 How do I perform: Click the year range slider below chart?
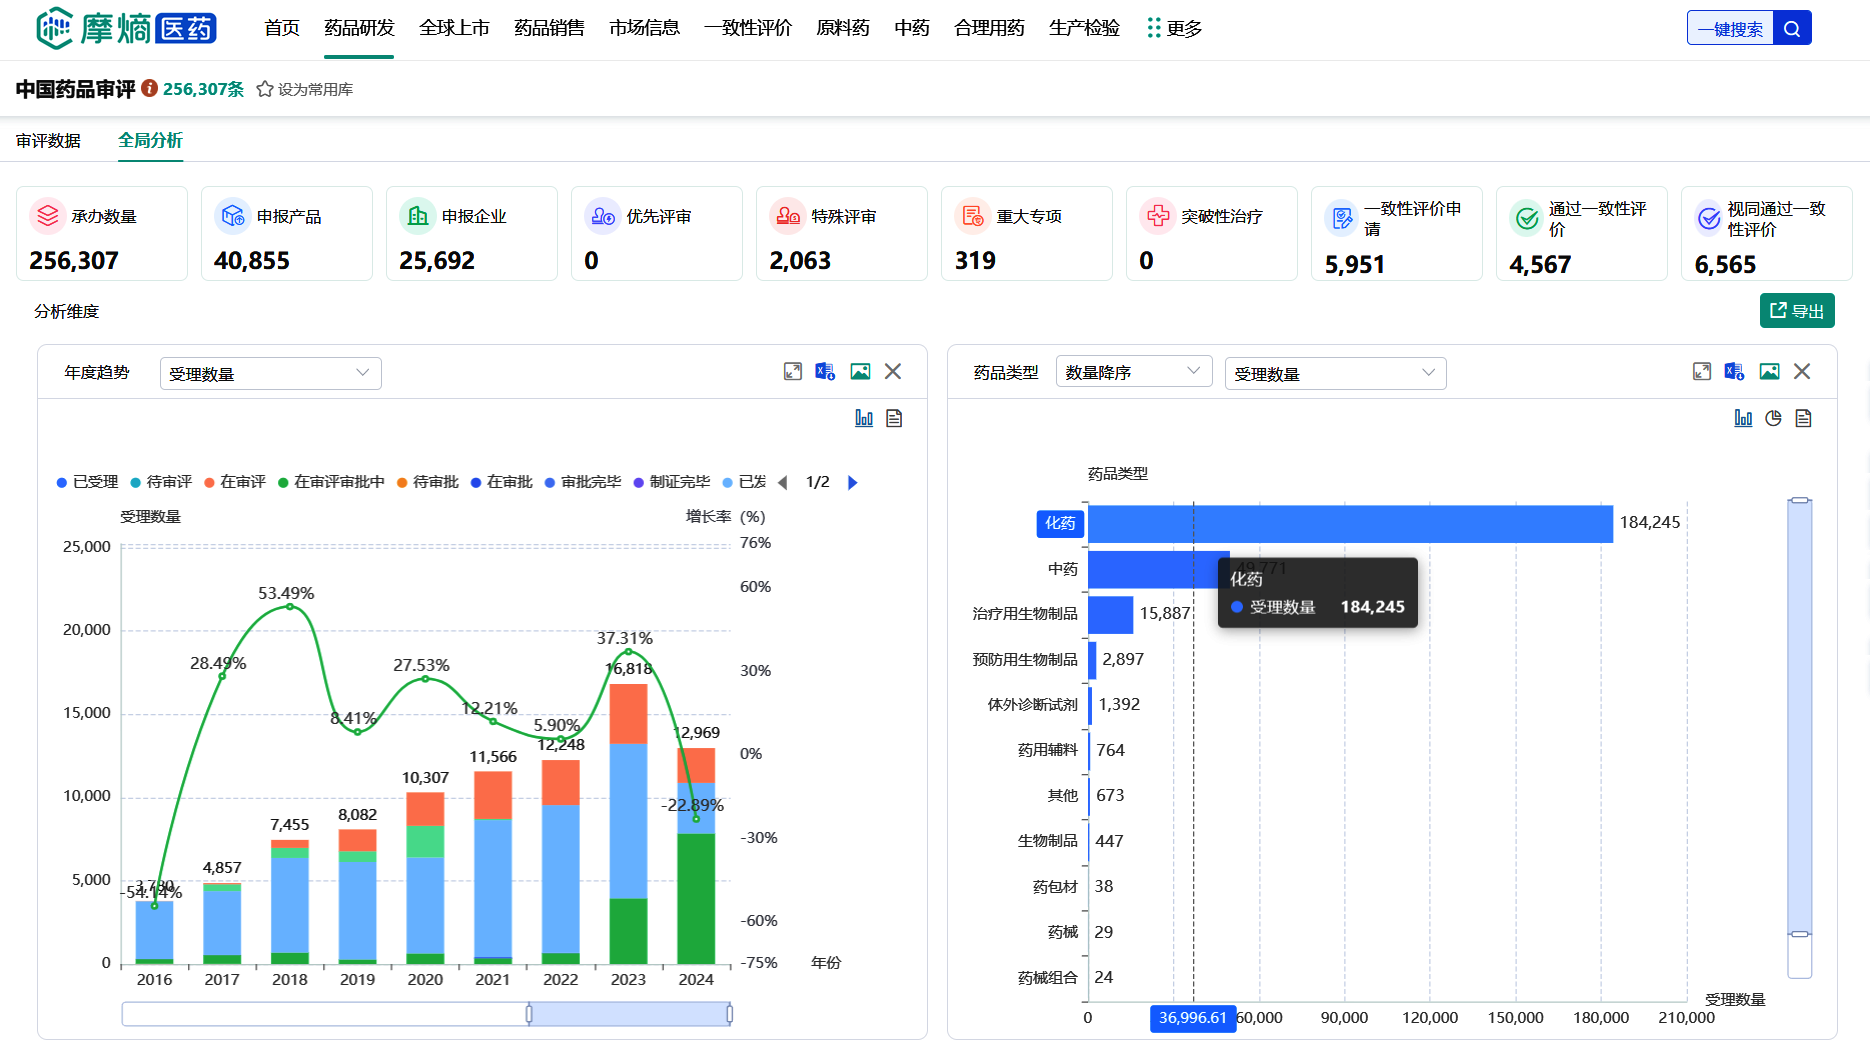(x=628, y=1014)
